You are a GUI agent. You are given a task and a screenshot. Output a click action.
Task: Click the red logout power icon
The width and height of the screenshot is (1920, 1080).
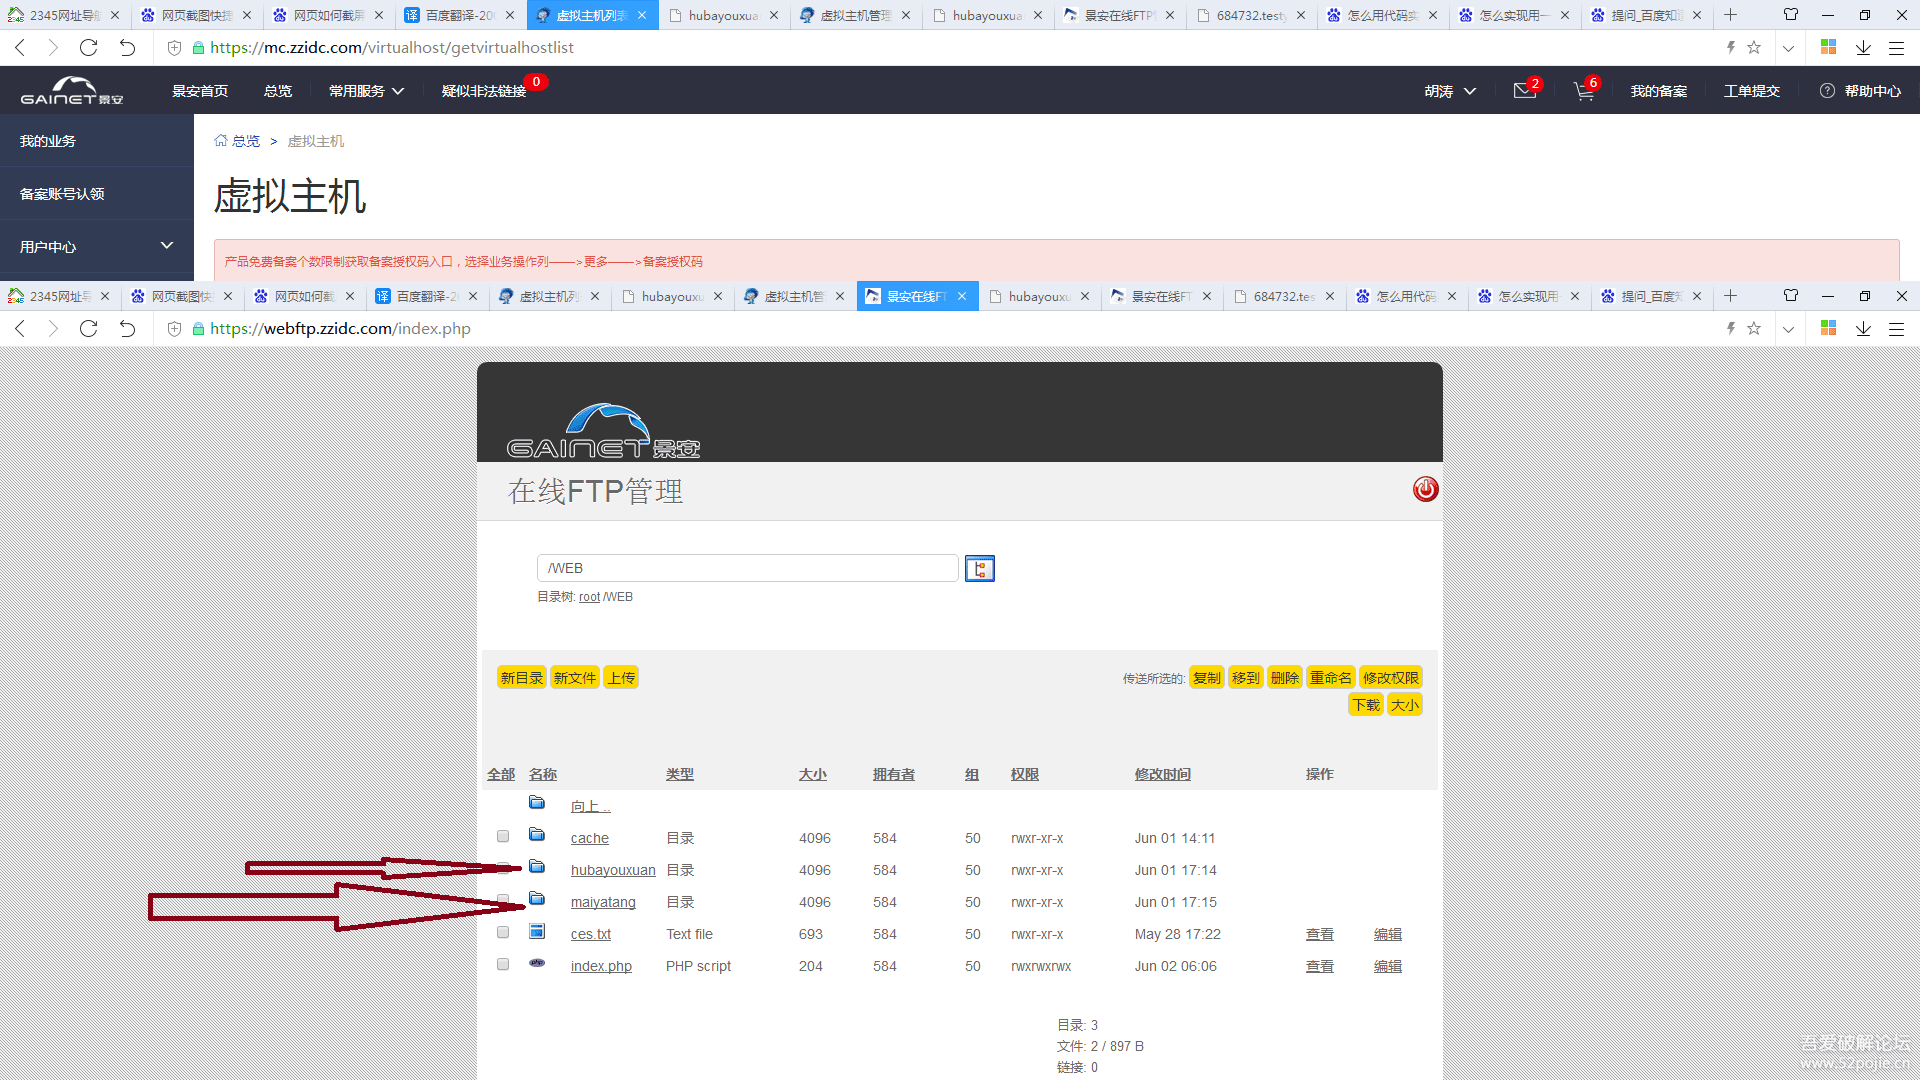(x=1425, y=489)
